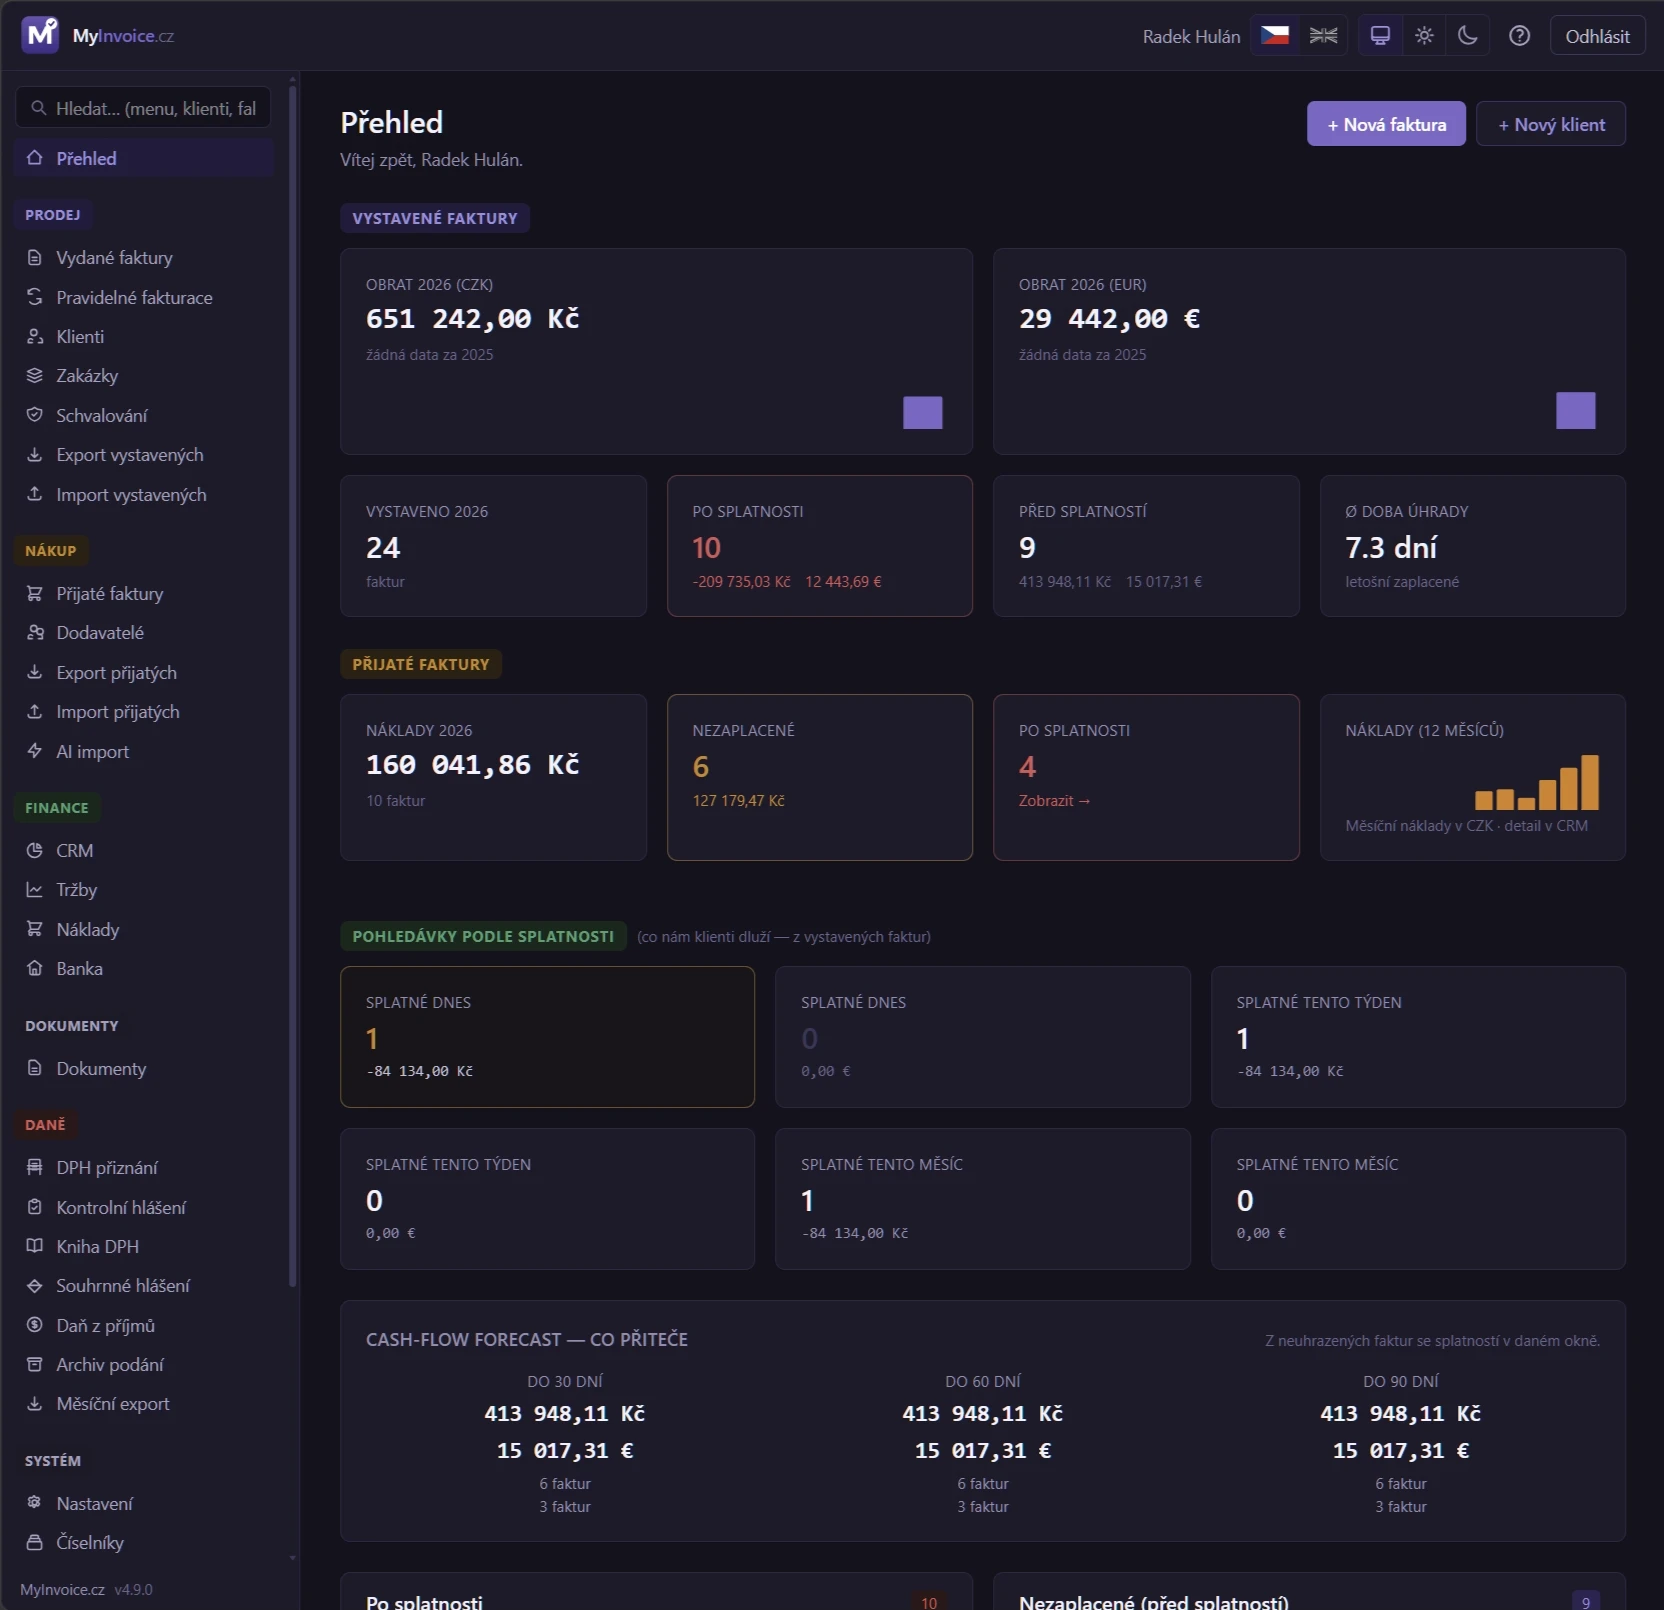This screenshot has height=1610, width=1664.
Task: Click the Zakázky layers icon
Action: [x=35, y=376]
